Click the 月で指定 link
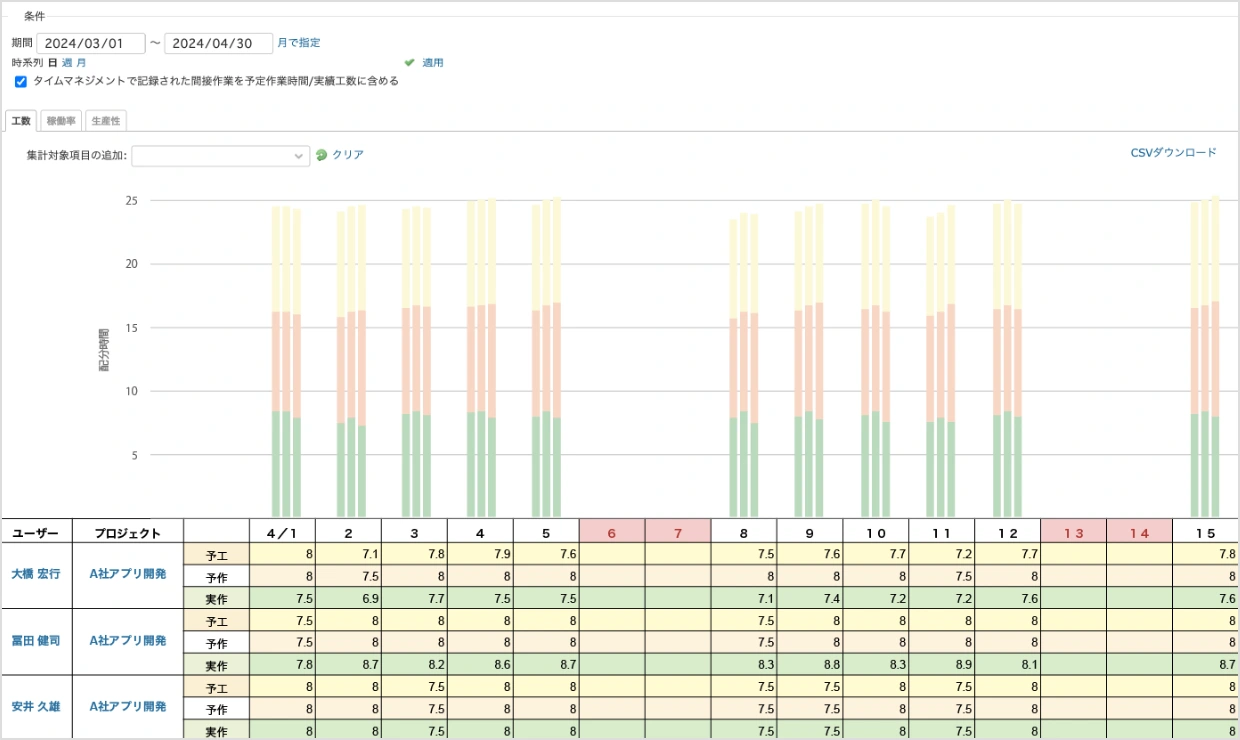The image size is (1240, 740). [299, 43]
